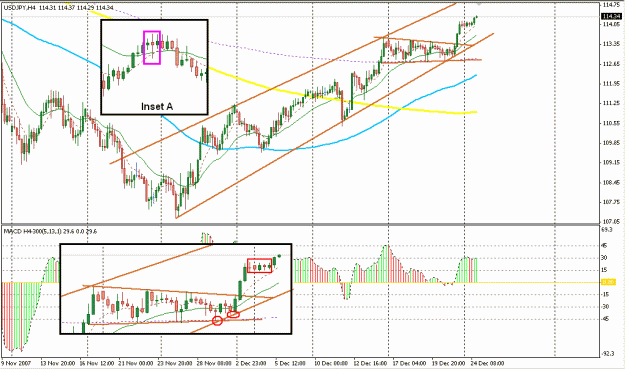Click the -92.3 MACD scale value
Image resolution: width=625 pixels, height=369 pixels.
[608, 354]
